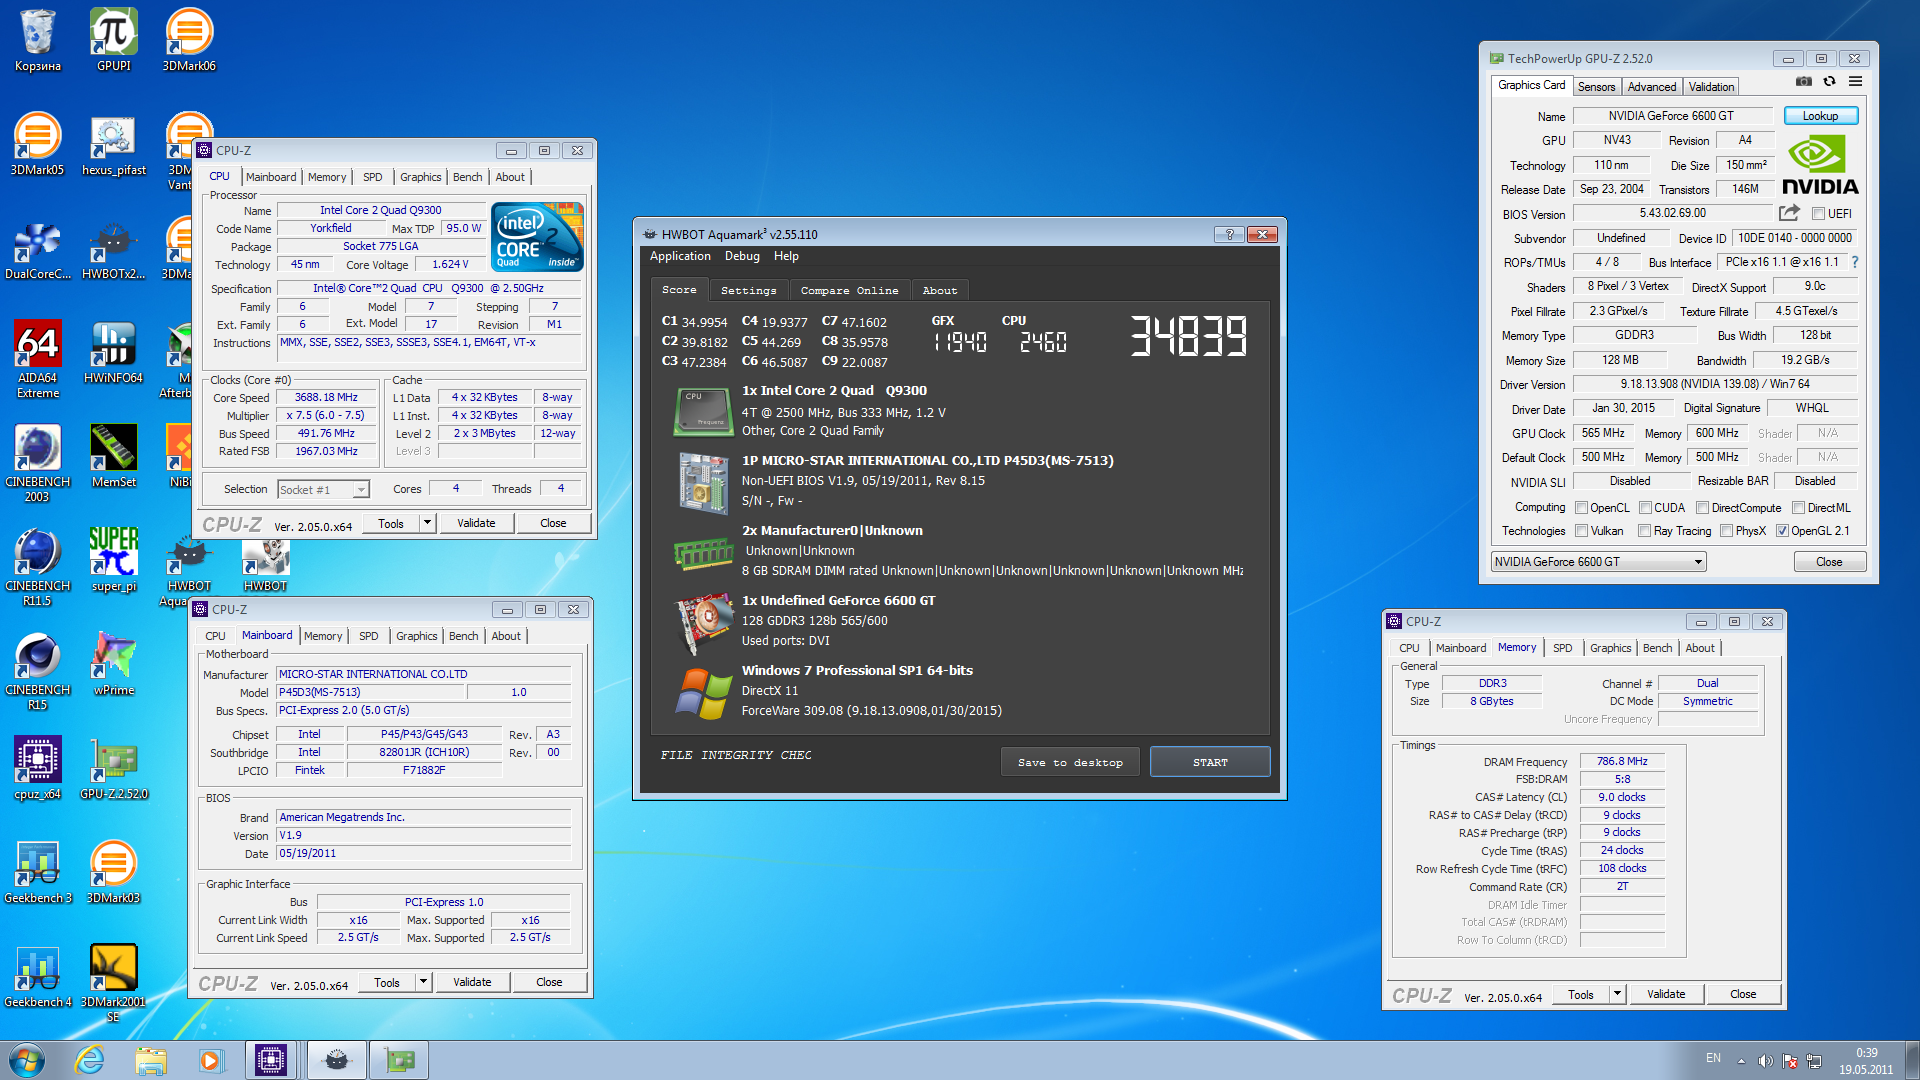
Task: Click the GPU Name field in GPU-Z
Action: 1671,116
